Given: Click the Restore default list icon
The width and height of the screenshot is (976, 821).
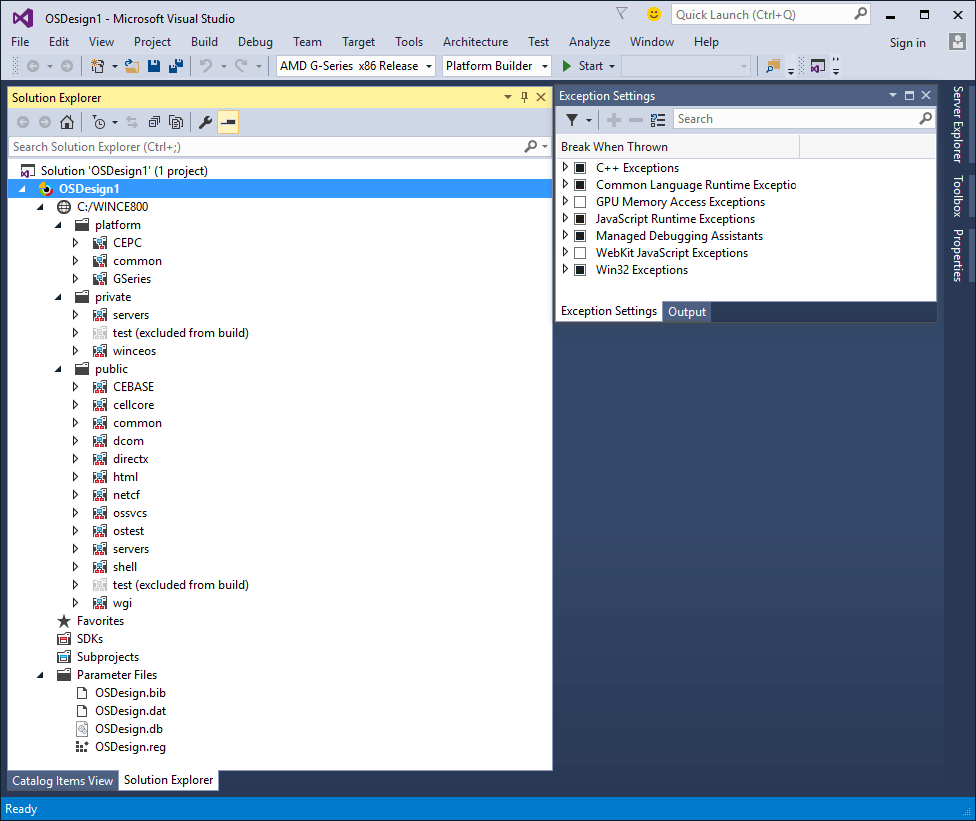Looking at the screenshot, I should tap(658, 120).
